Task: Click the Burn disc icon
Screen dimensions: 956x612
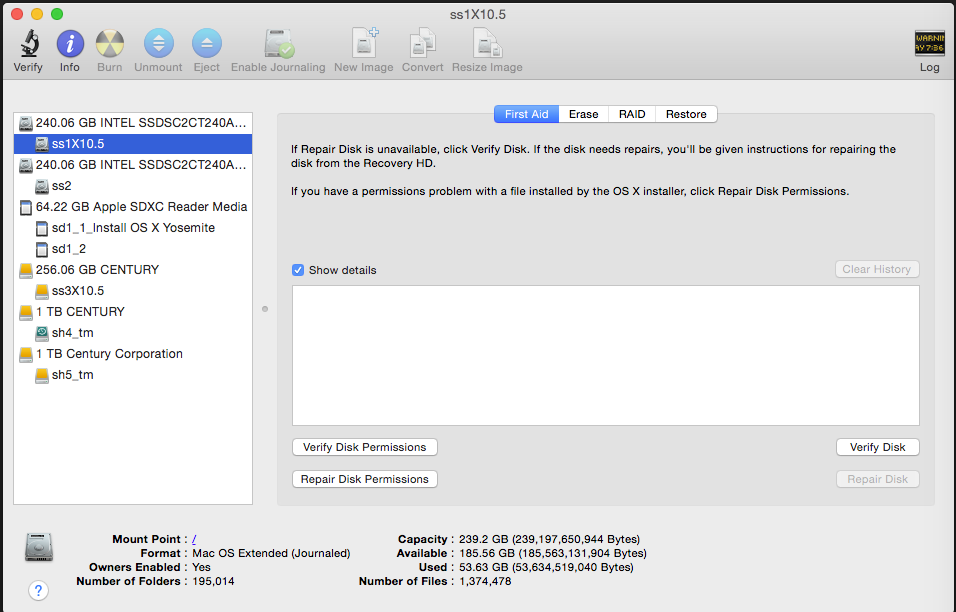Action: coord(109,45)
